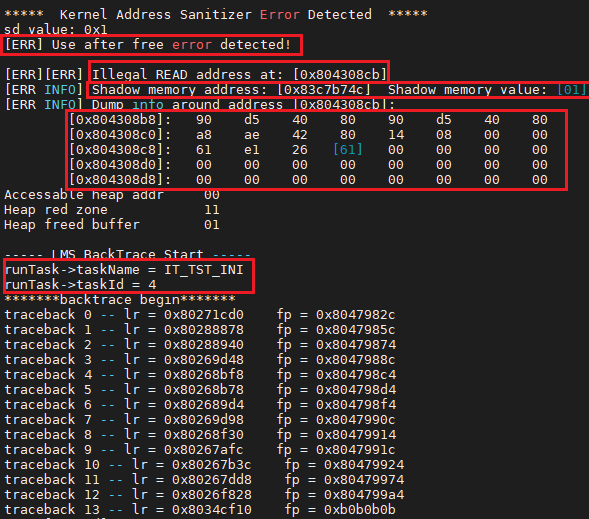Click traceback 11 lr value 0x80267dd8

pyautogui.click(x=212, y=480)
